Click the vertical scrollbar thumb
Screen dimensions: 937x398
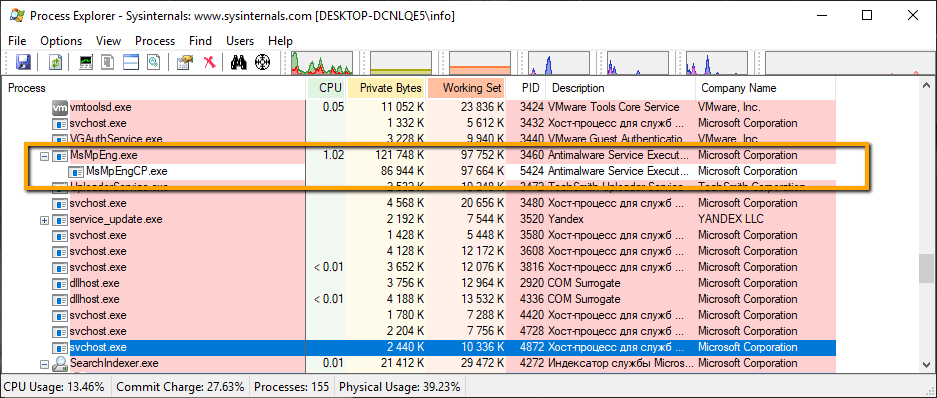(x=926, y=268)
